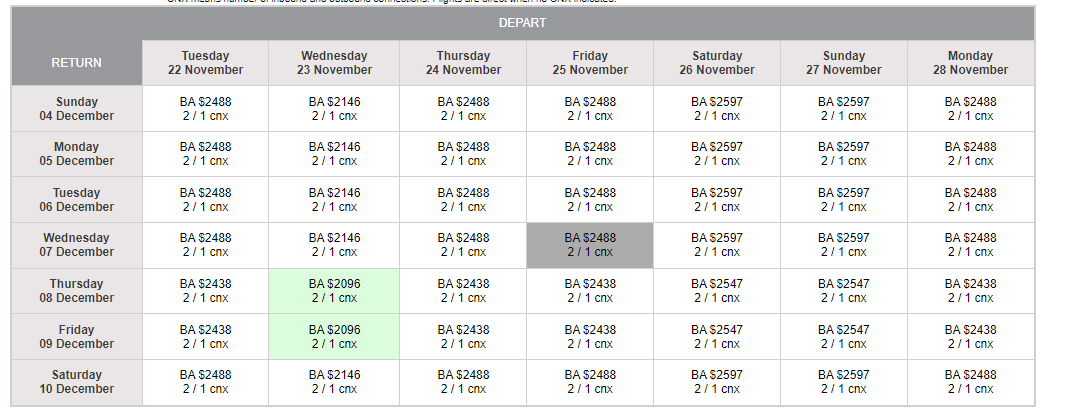This screenshot has width=1073, height=419.
Task: Click the Thursday 08 December return row header
Action: click(77, 291)
